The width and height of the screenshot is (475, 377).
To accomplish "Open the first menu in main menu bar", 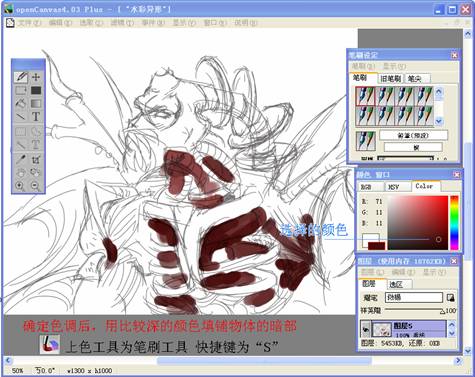I will coord(29,23).
